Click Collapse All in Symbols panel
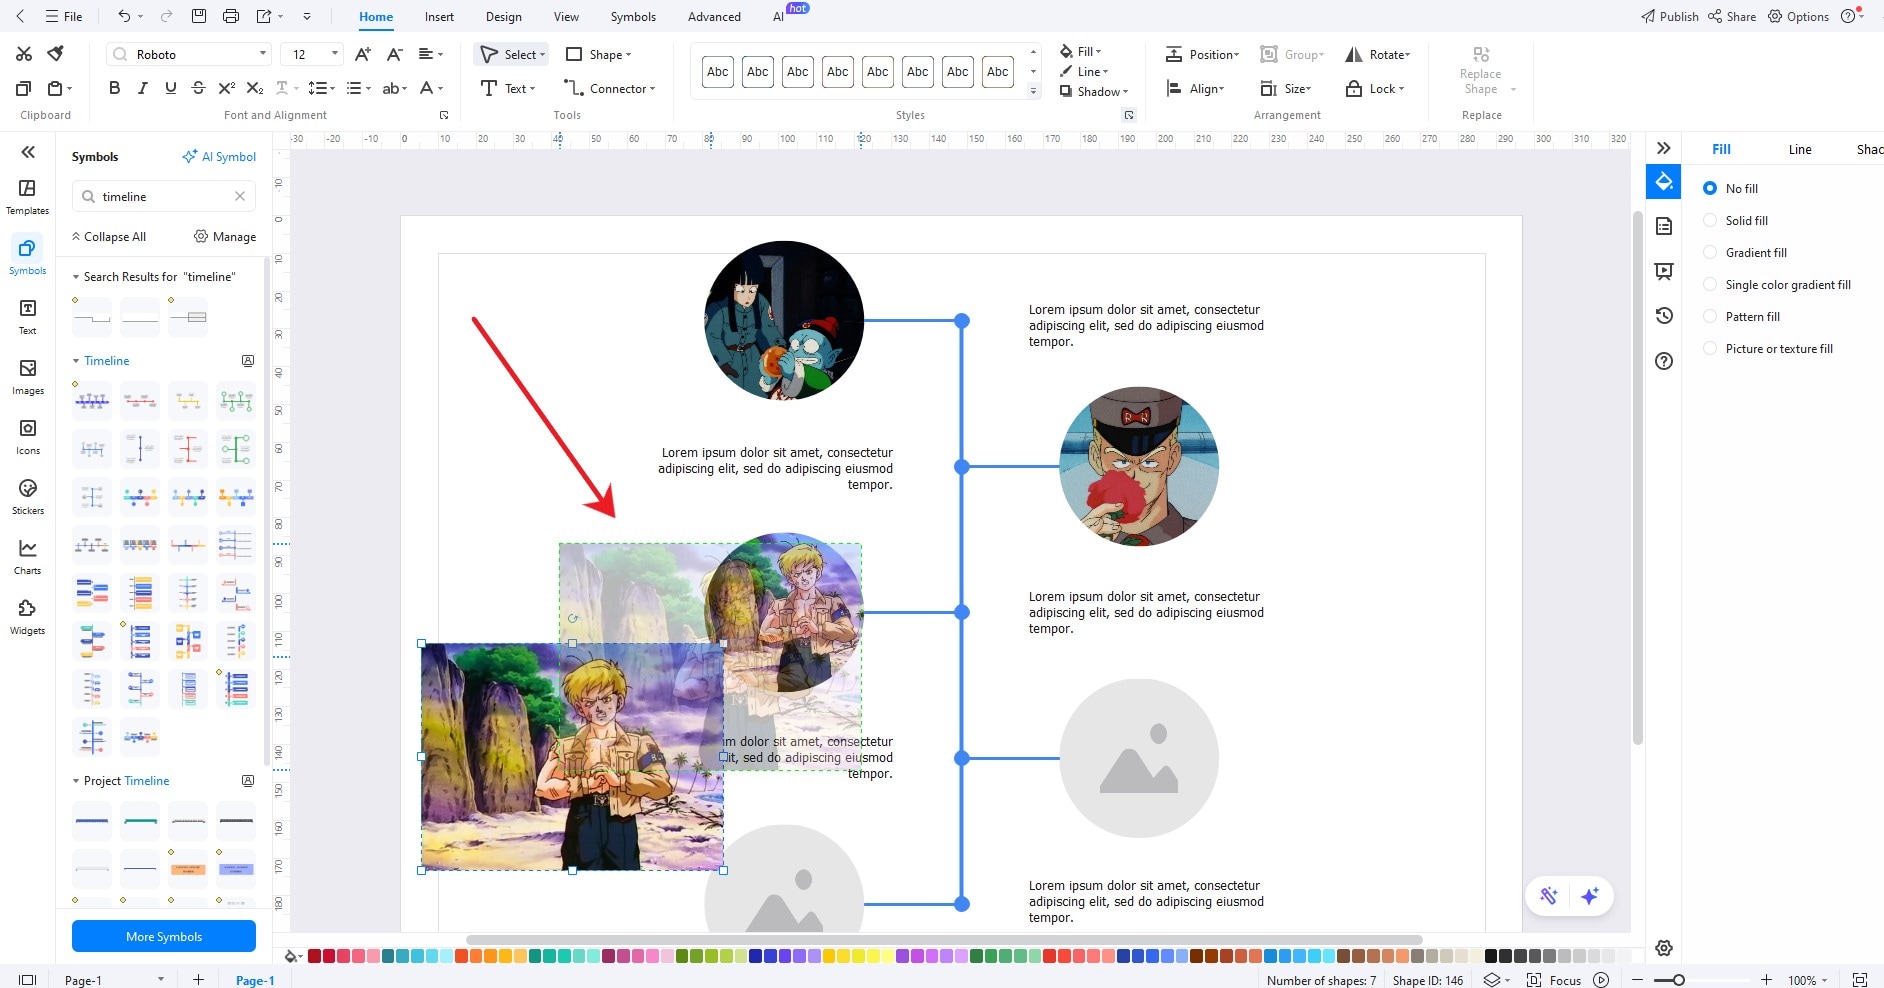The width and height of the screenshot is (1884, 988). (108, 237)
